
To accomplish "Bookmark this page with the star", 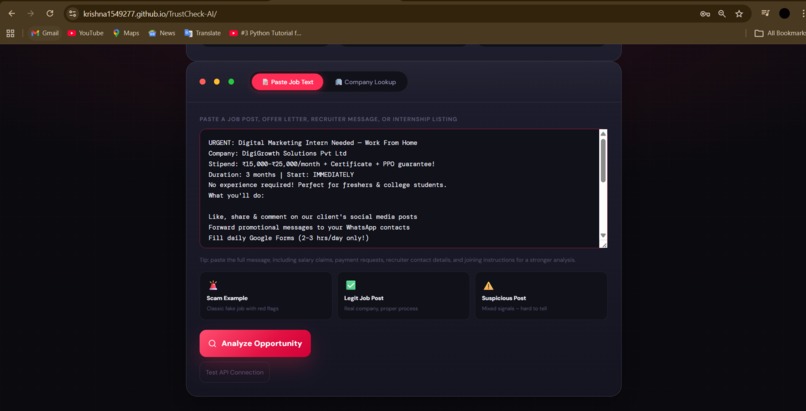I will click(739, 14).
